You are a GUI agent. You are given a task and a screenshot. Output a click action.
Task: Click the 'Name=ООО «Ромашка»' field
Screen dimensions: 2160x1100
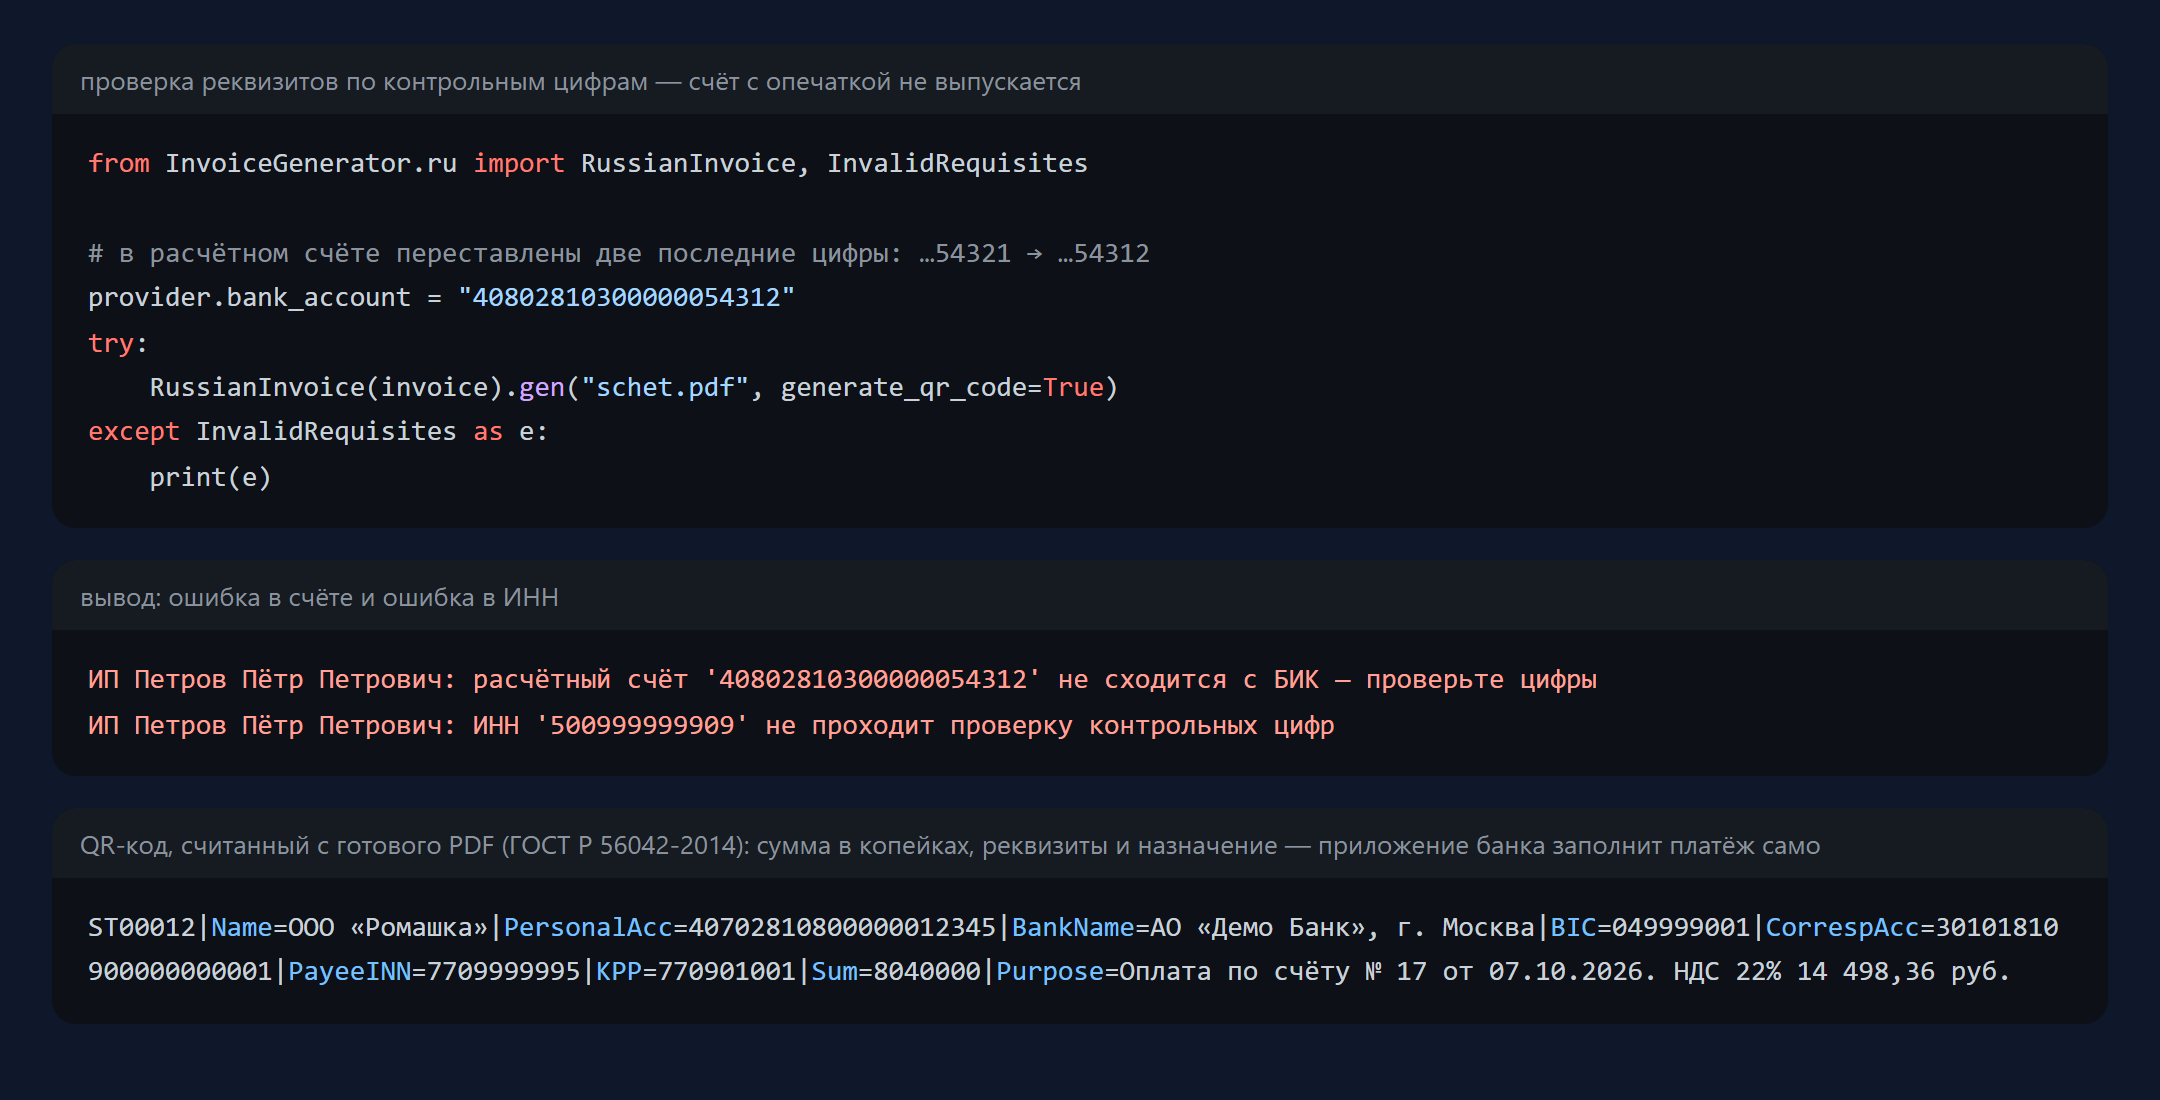coord(350,927)
